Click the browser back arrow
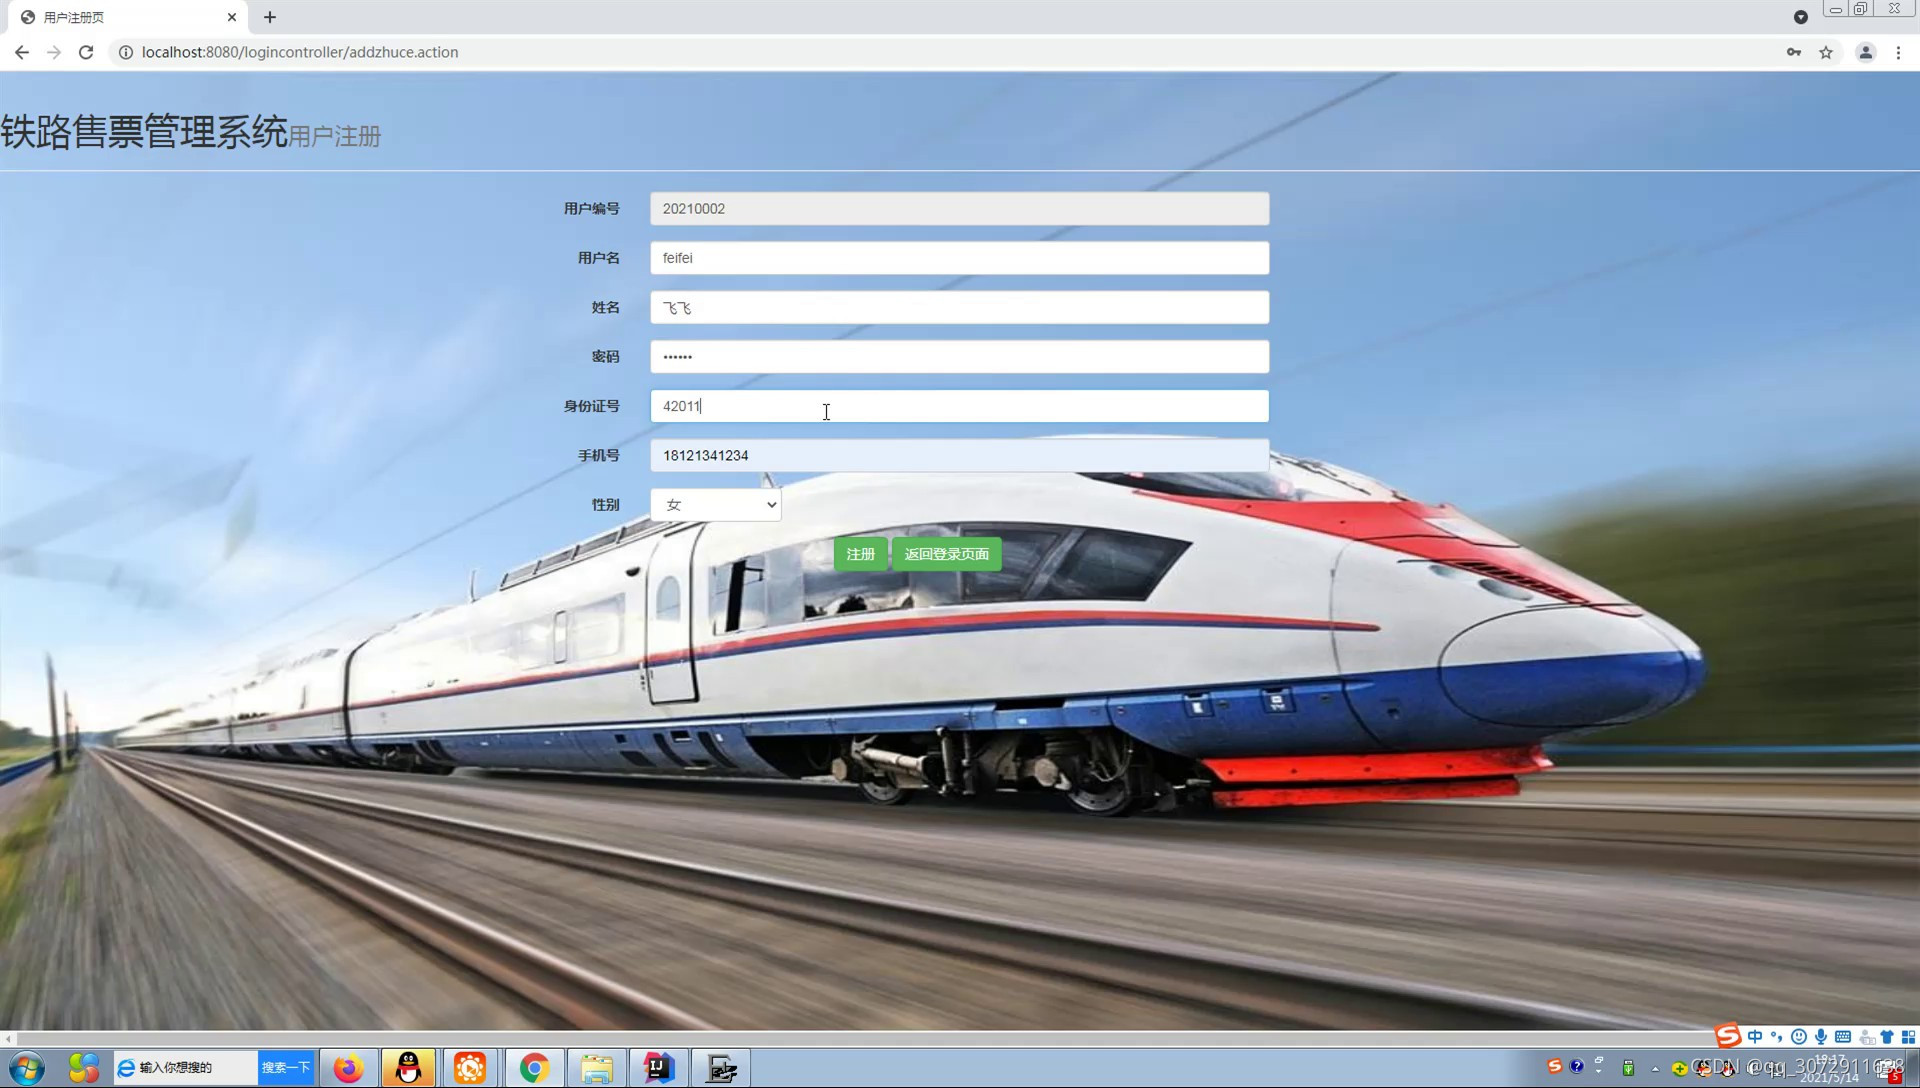Screen dimensions: 1920x1088 point(22,52)
